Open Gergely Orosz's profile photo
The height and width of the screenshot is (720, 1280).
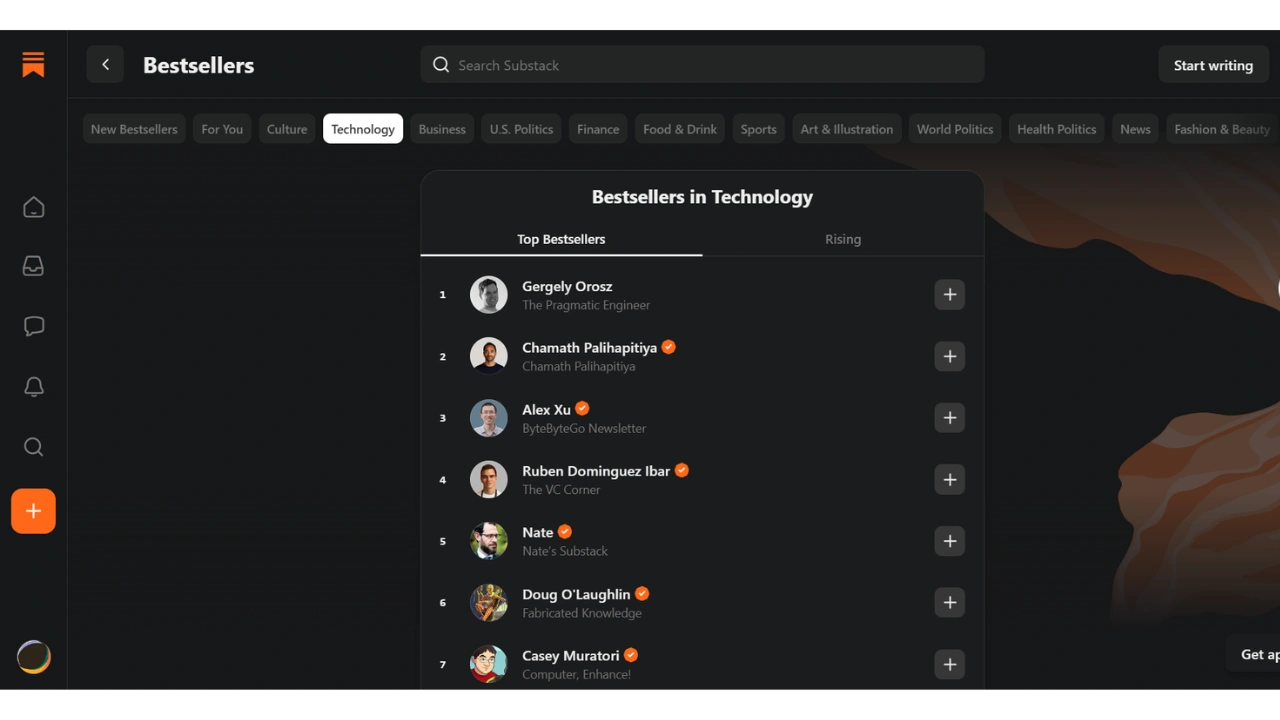point(489,295)
